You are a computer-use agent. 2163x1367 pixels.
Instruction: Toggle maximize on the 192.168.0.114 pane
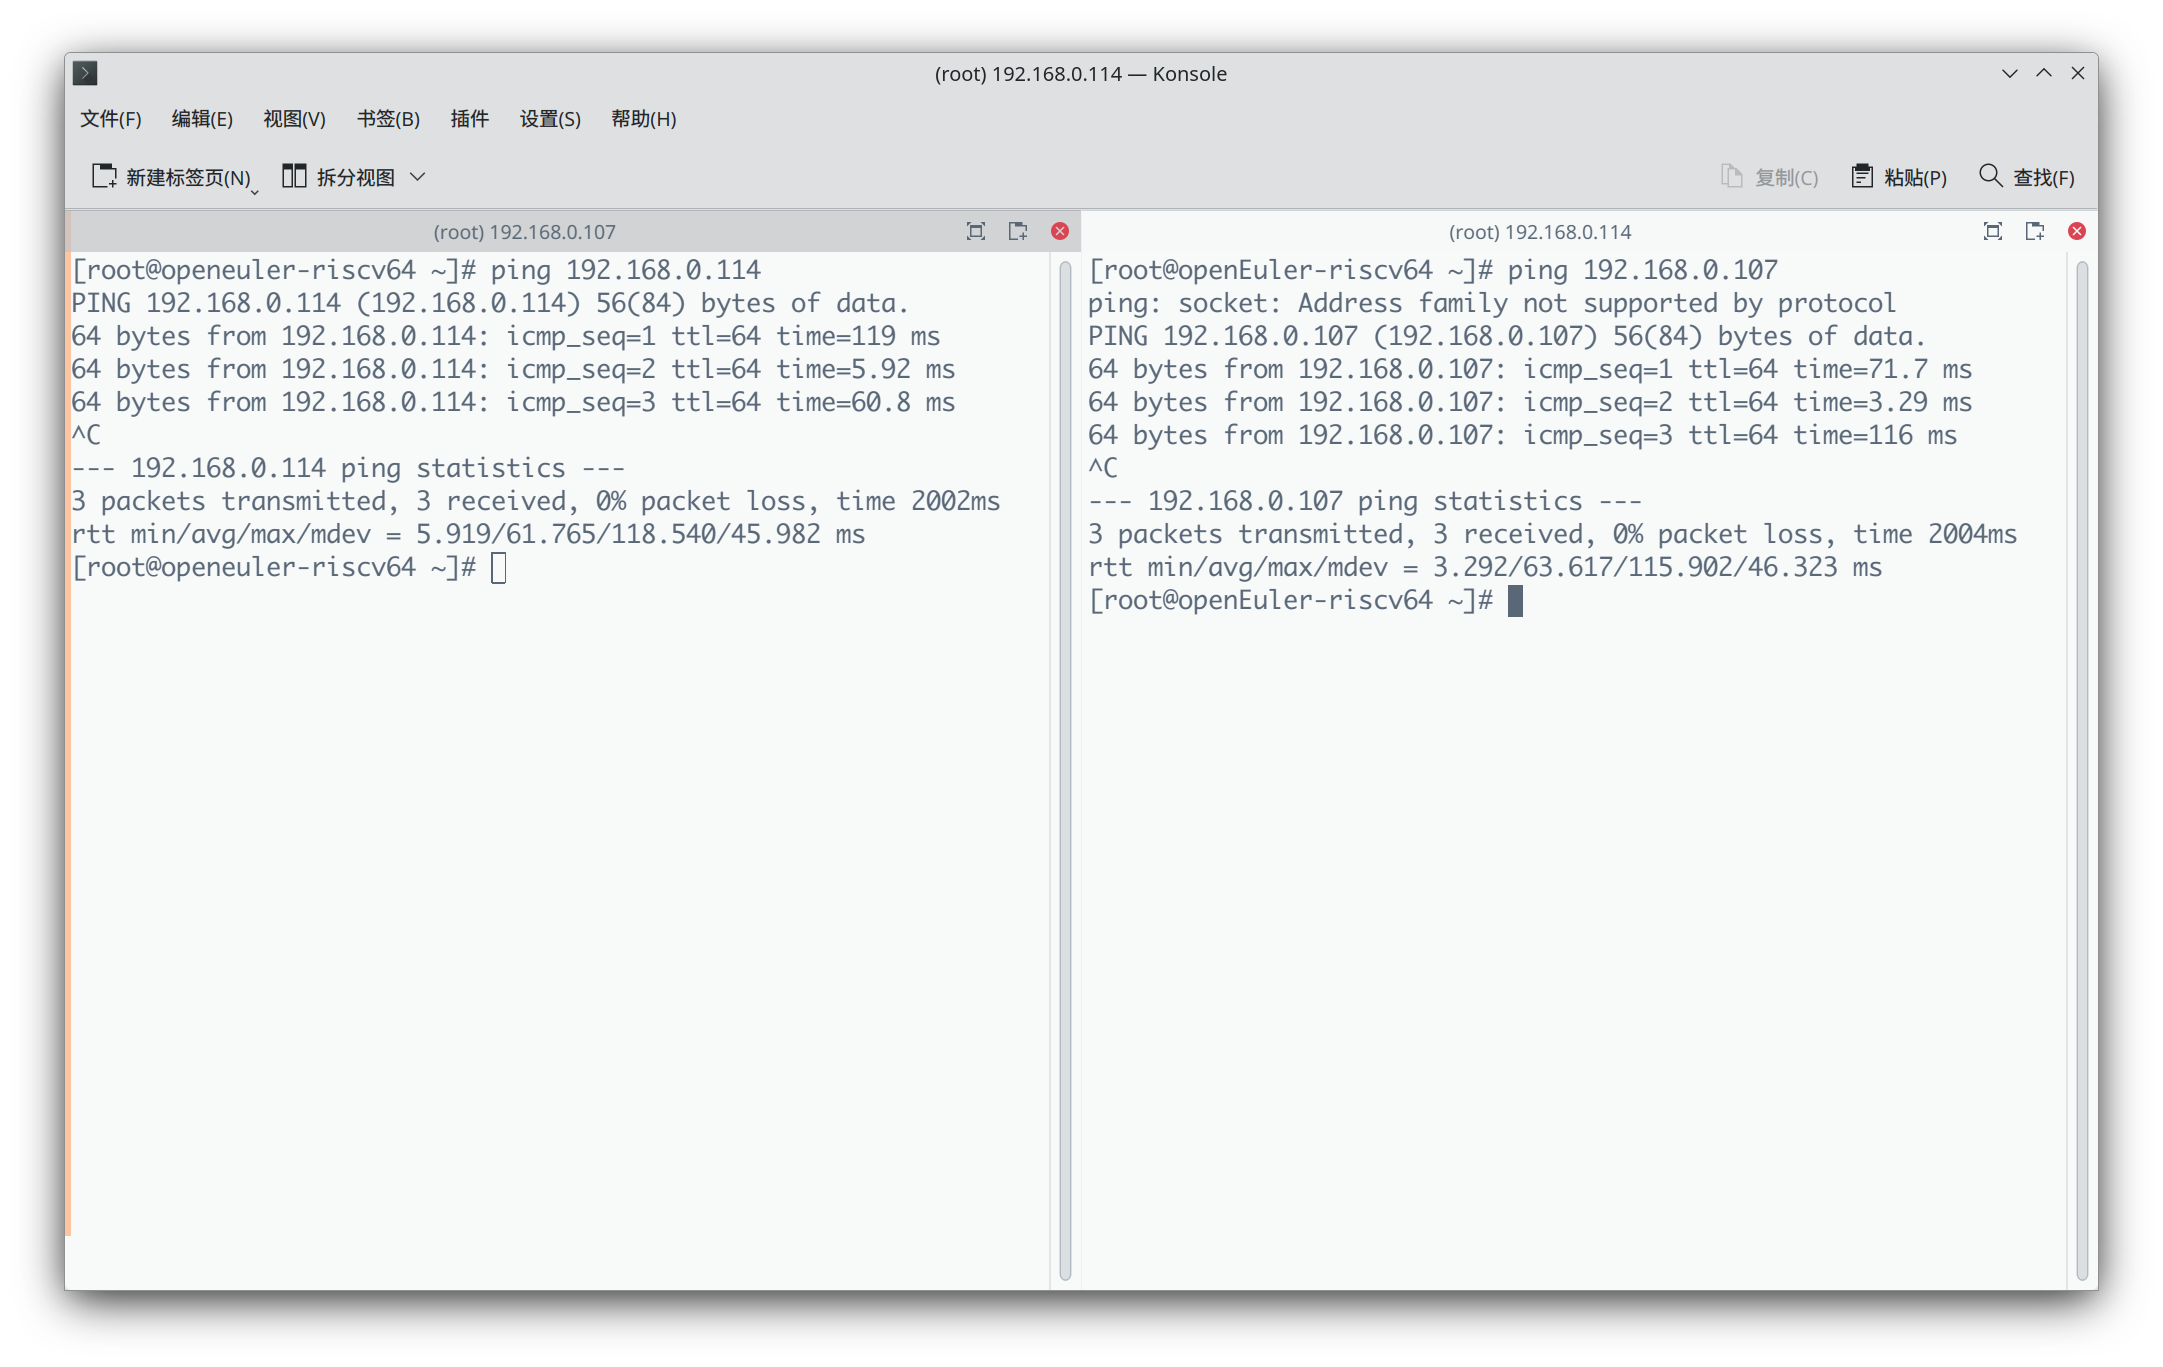pos(1993,231)
